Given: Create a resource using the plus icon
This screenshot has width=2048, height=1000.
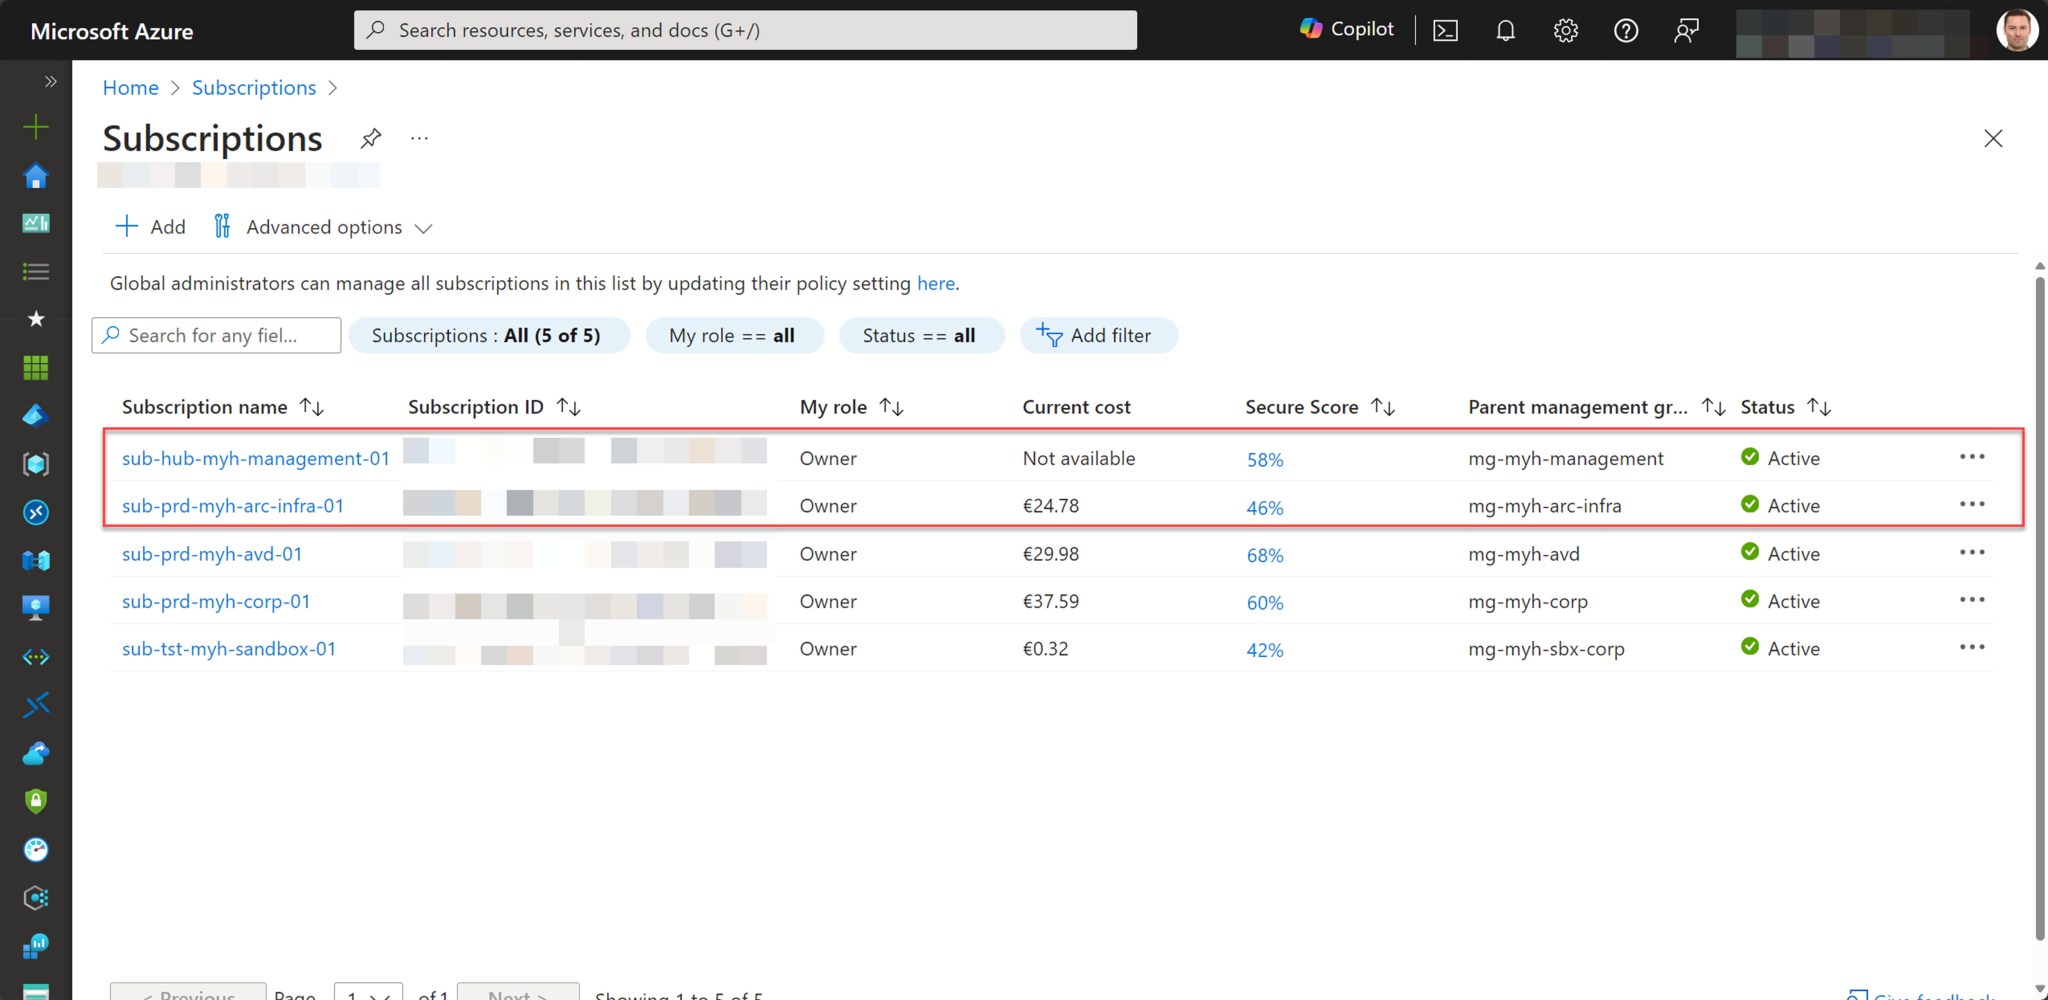Looking at the screenshot, I should click(x=36, y=127).
